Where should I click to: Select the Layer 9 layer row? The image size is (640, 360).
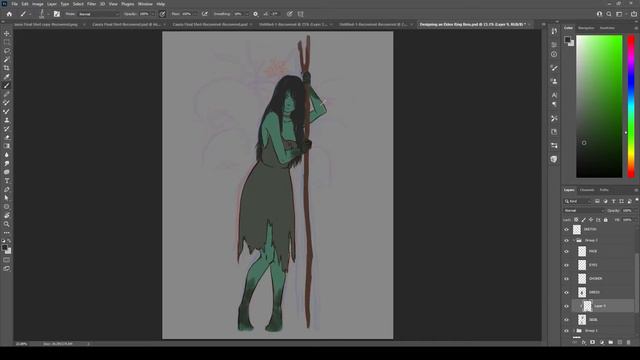point(603,306)
